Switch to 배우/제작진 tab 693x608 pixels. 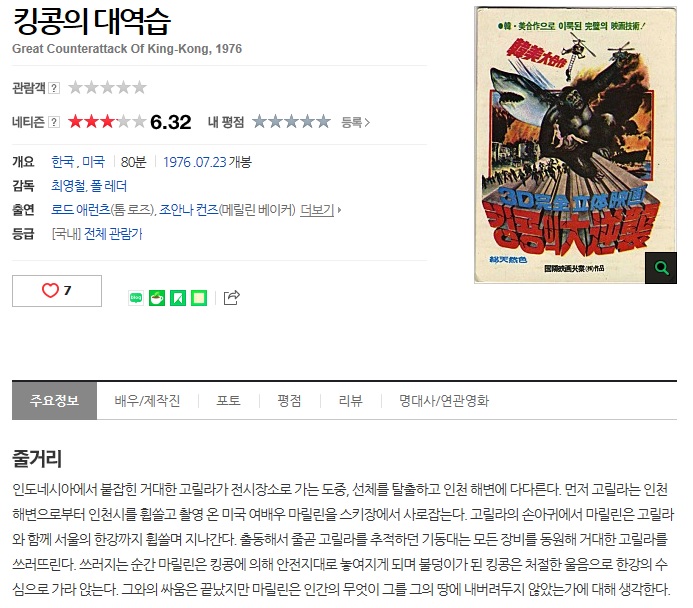click(147, 401)
